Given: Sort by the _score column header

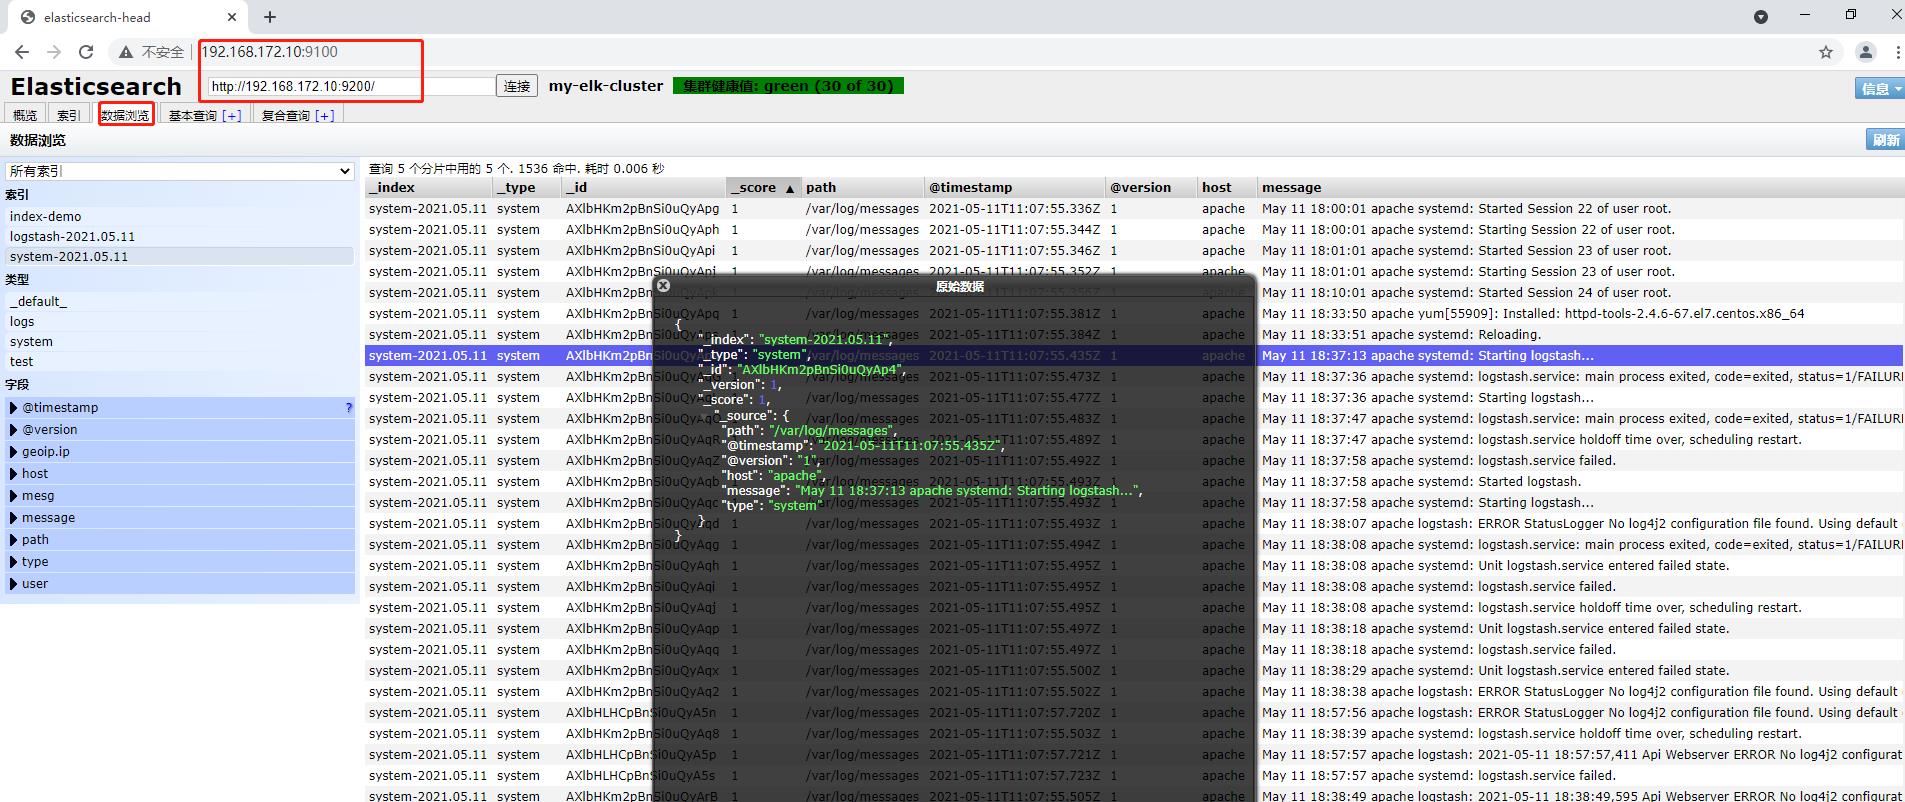Looking at the screenshot, I should (764, 187).
